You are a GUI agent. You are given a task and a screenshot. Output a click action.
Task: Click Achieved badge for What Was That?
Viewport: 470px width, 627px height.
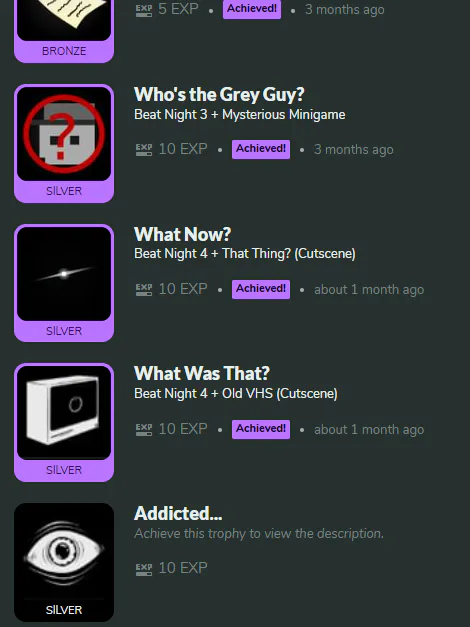point(261,429)
